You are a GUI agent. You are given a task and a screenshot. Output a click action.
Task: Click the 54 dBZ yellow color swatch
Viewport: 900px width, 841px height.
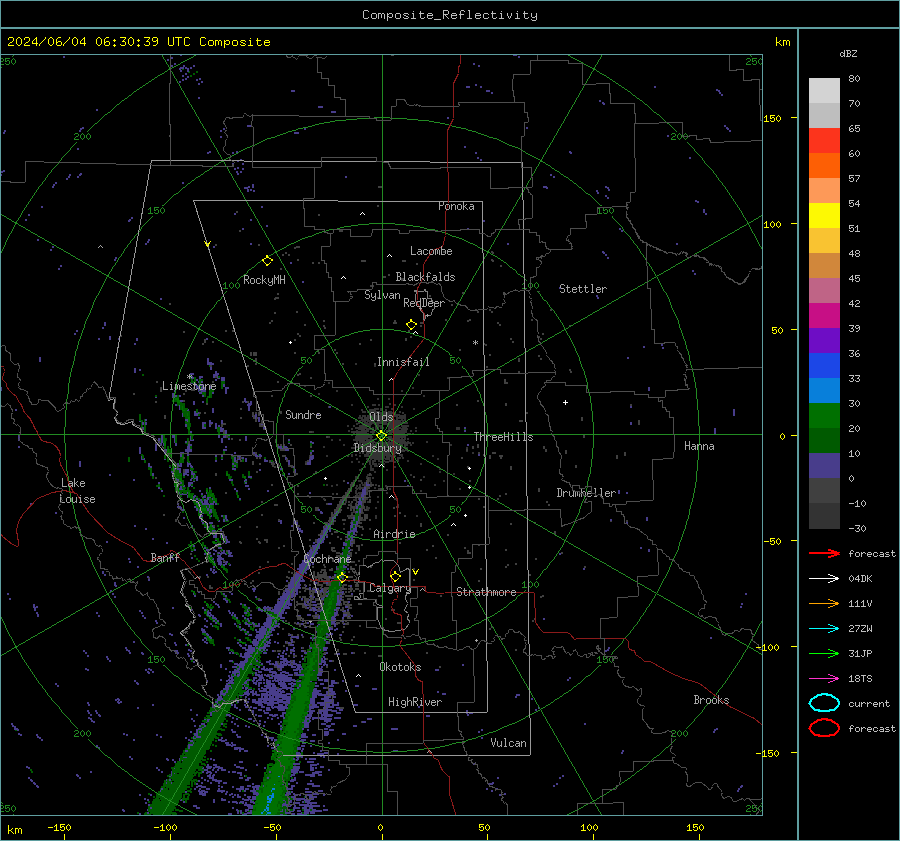(x=824, y=215)
